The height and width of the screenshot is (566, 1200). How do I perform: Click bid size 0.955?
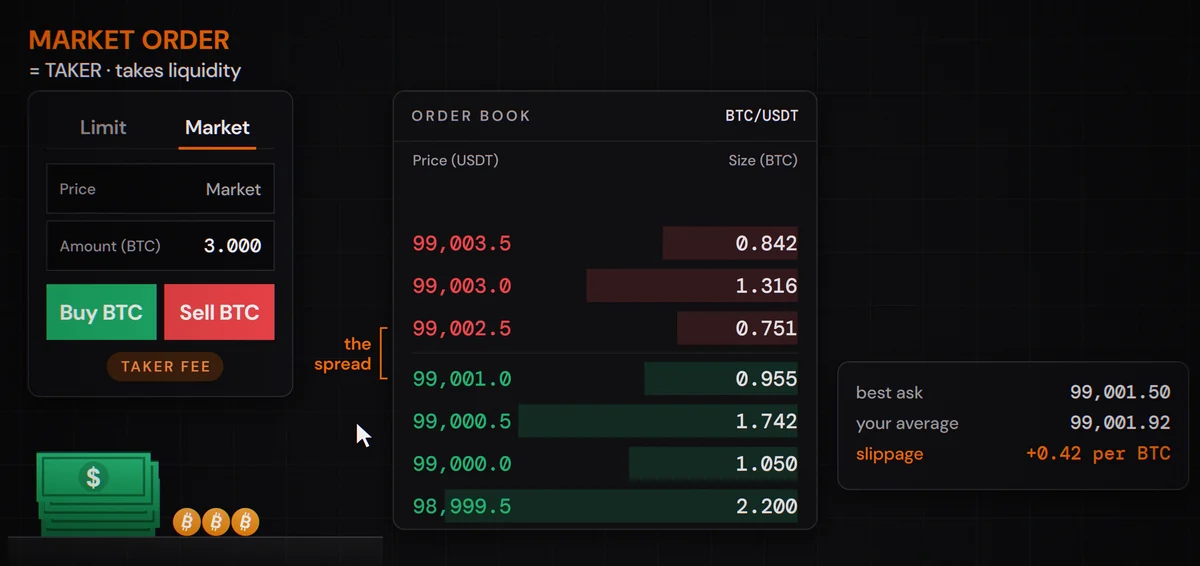(766, 379)
